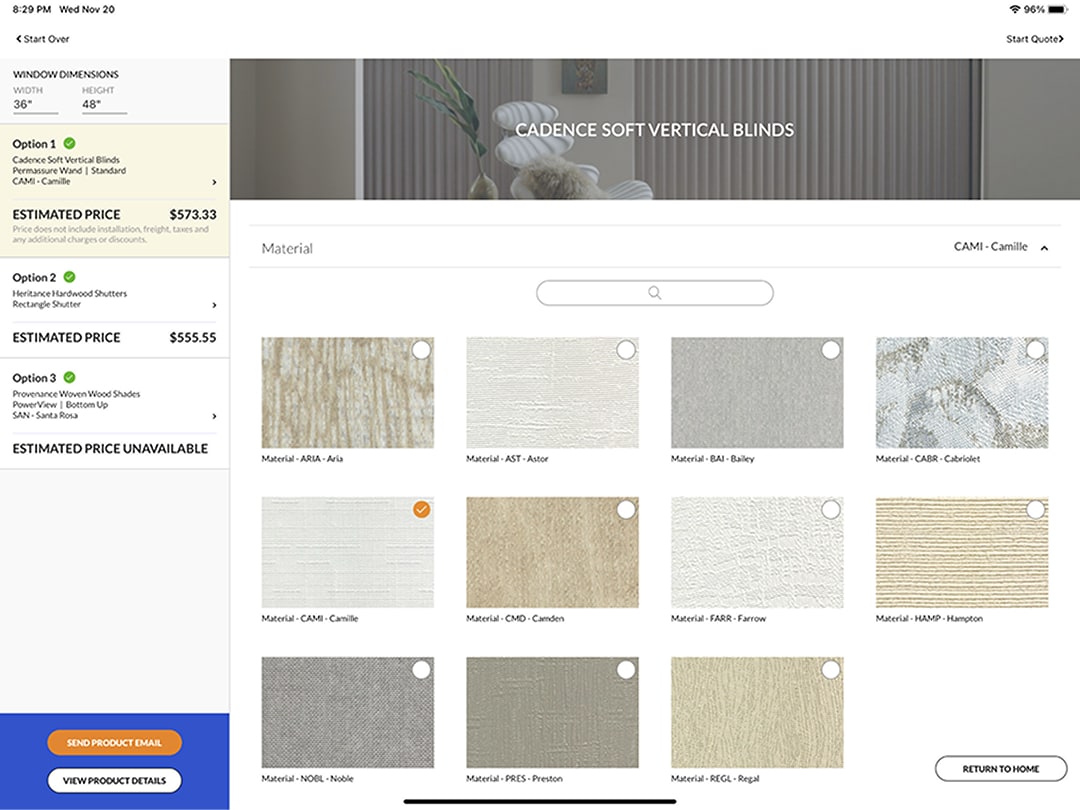Click View Product Details button
The width and height of the screenshot is (1080, 810).
click(x=114, y=780)
